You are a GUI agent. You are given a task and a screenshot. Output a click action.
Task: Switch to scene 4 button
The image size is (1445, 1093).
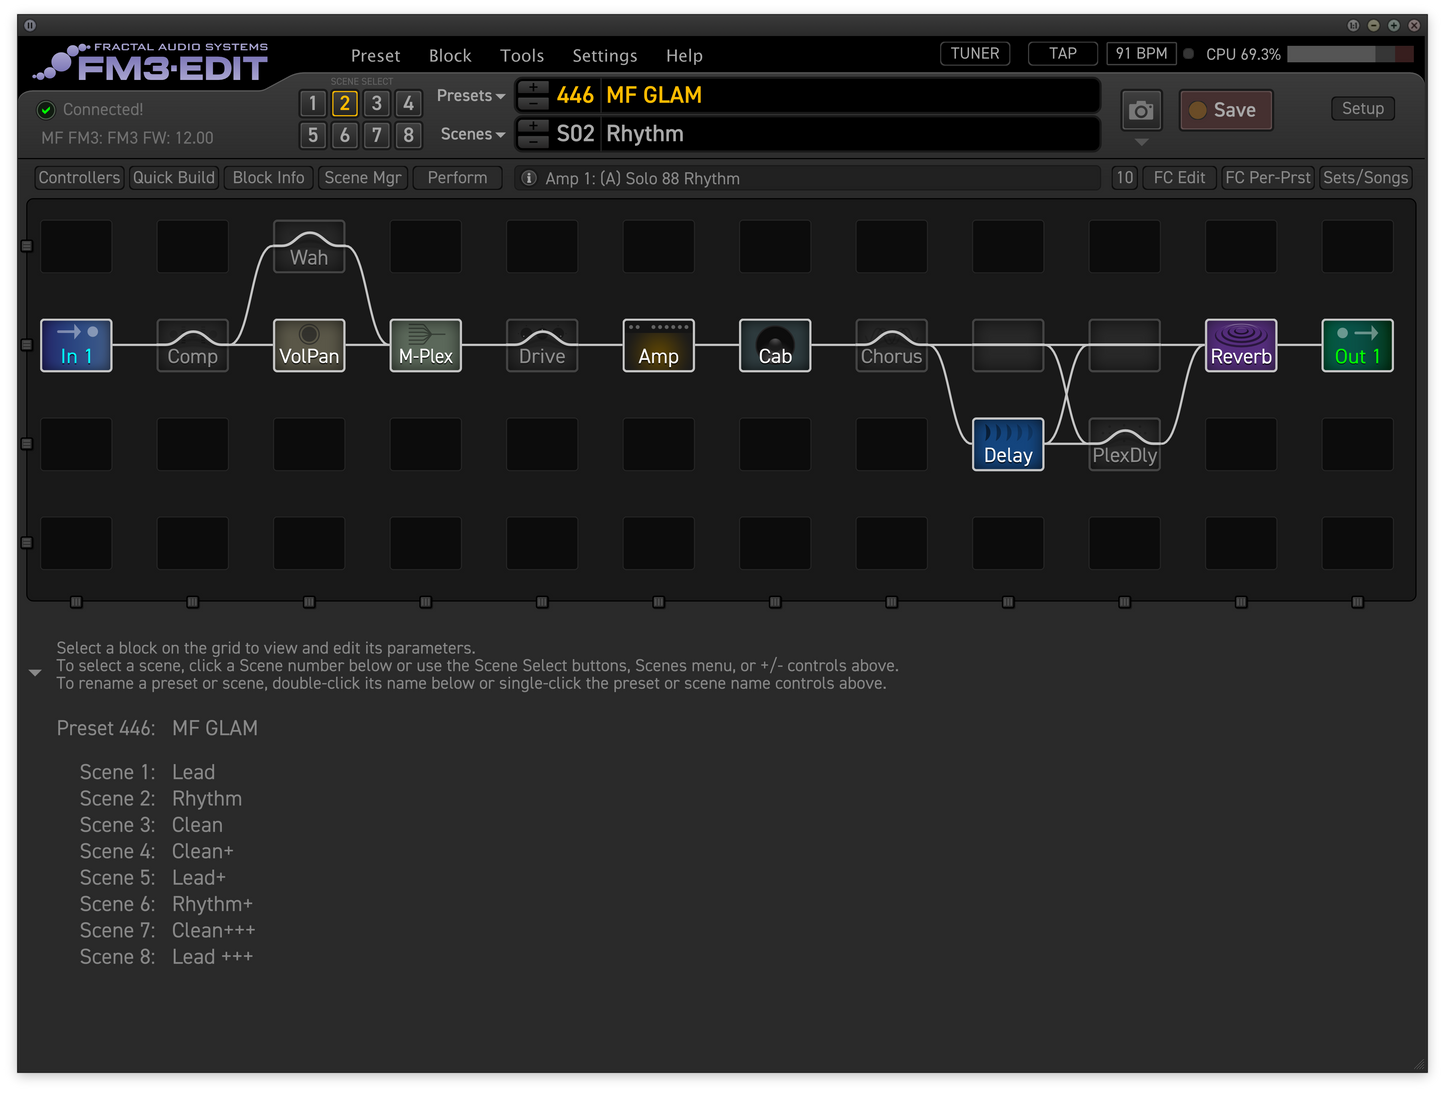click(409, 103)
